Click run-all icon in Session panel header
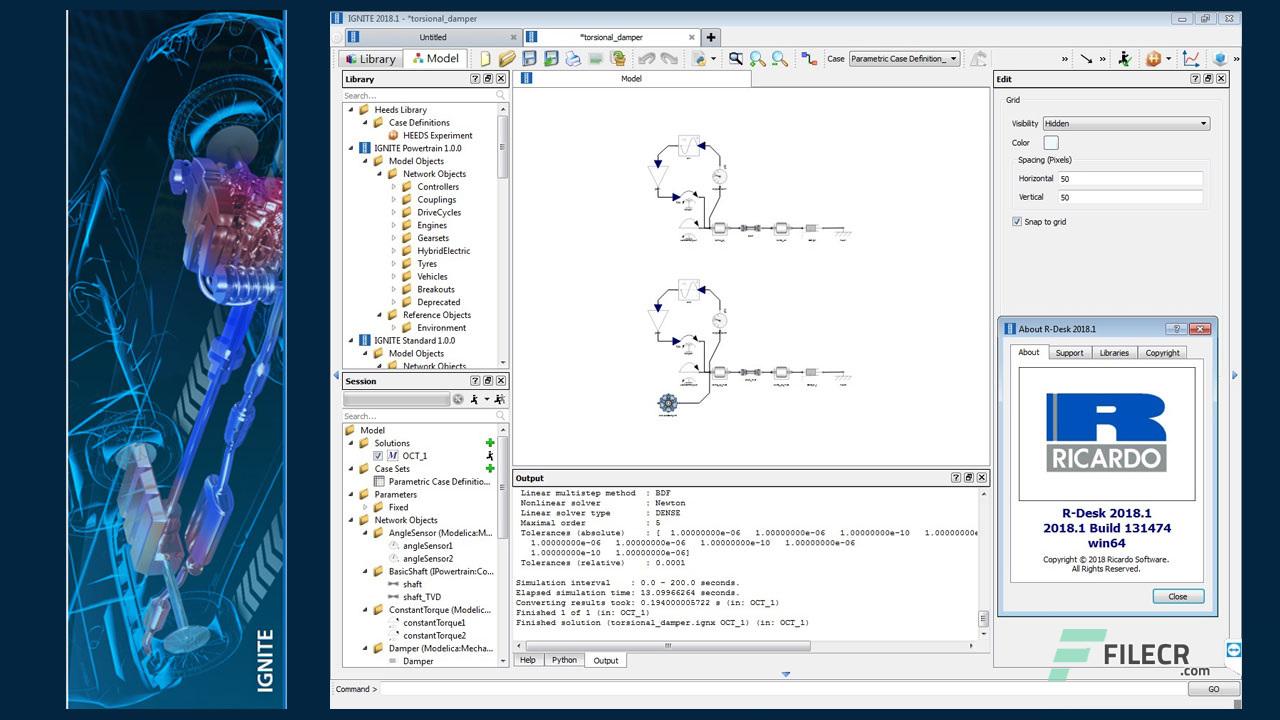This screenshot has height=720, width=1280. click(x=499, y=399)
